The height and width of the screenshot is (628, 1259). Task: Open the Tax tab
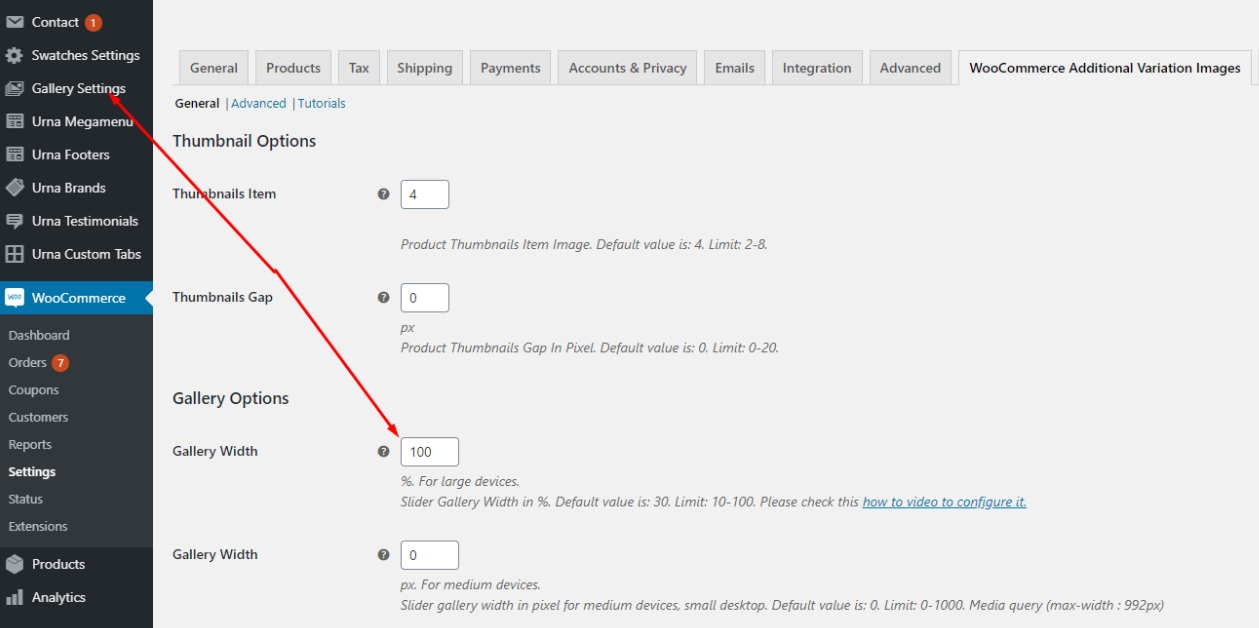(x=359, y=68)
